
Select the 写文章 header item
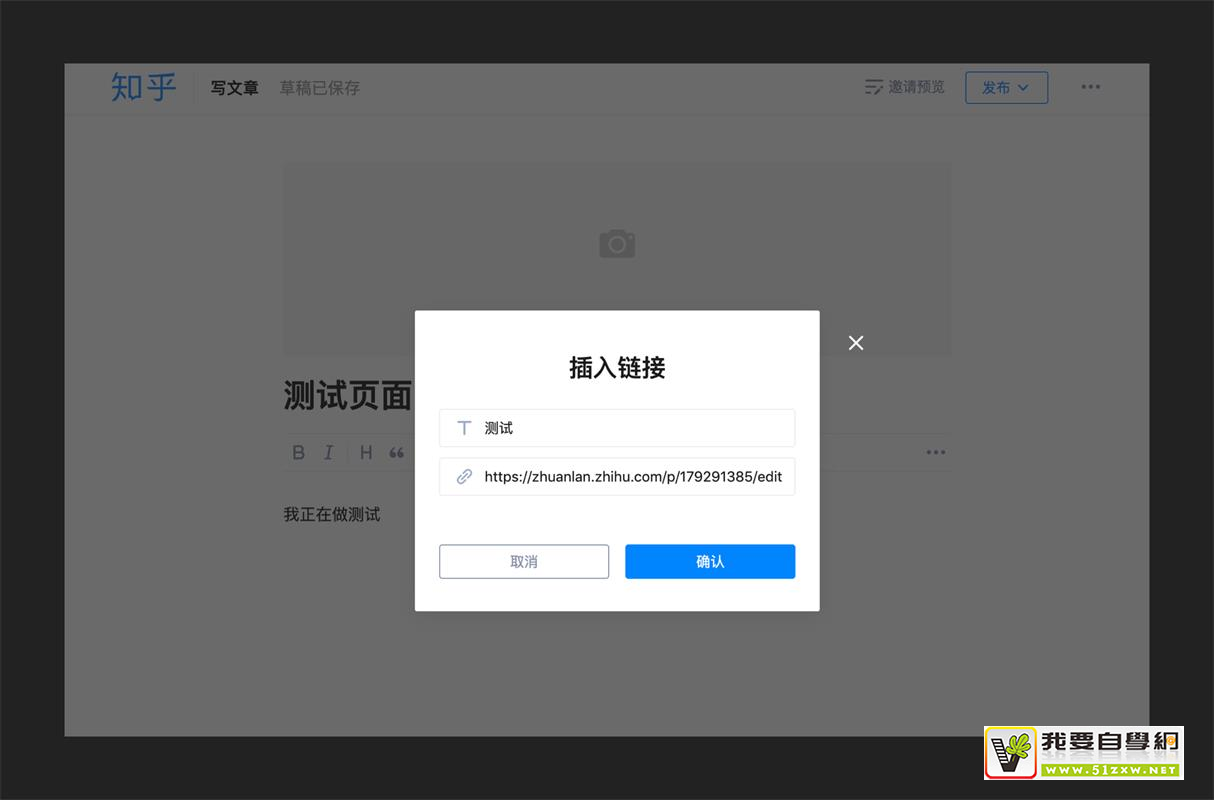(234, 88)
